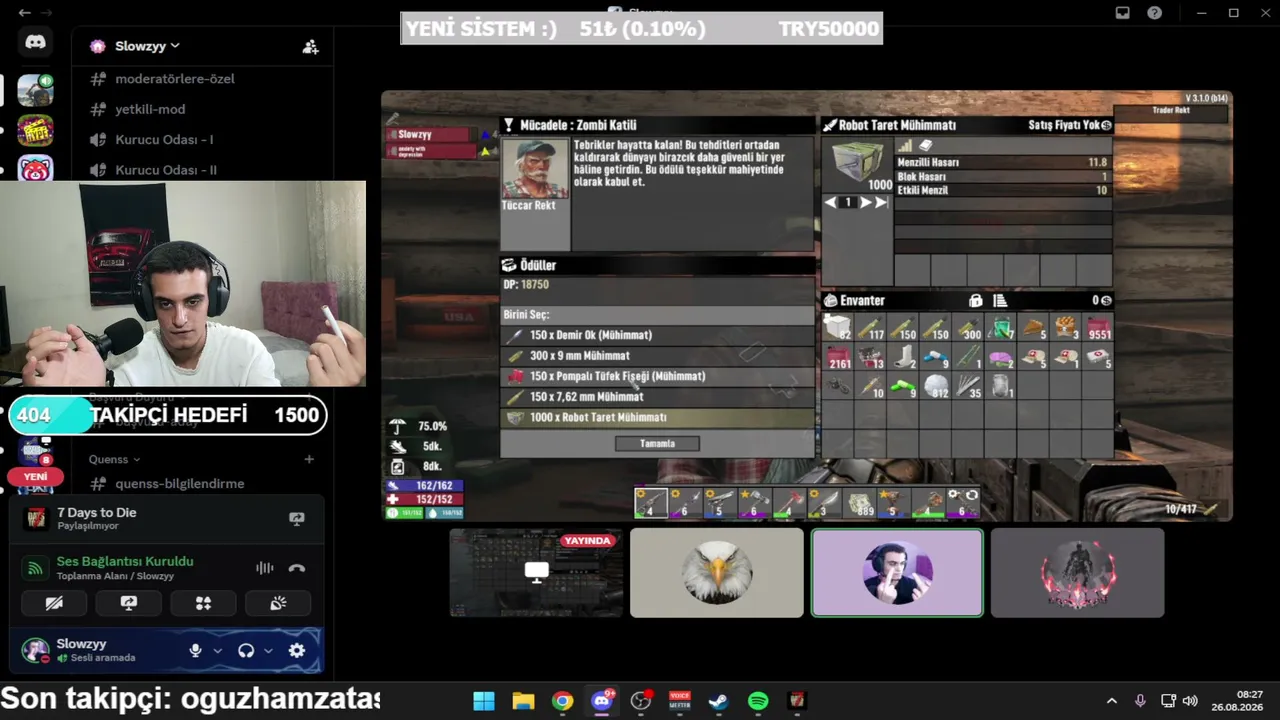The width and height of the screenshot is (1280, 720).
Task: Show item description via the book icon
Action: pyautogui.click(x=926, y=146)
